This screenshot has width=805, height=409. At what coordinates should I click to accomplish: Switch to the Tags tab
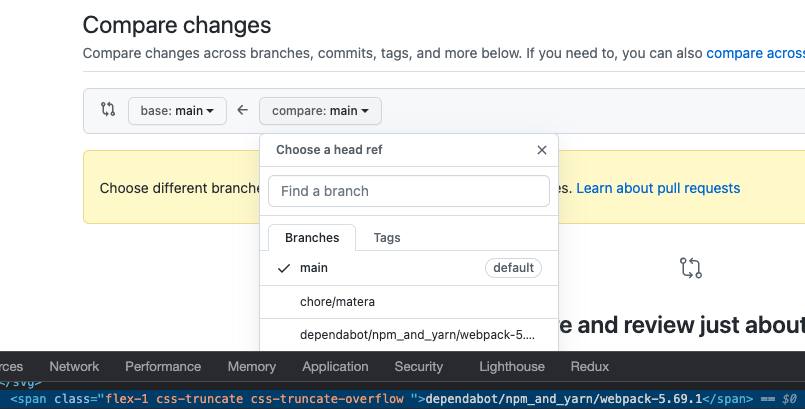[x=387, y=238]
